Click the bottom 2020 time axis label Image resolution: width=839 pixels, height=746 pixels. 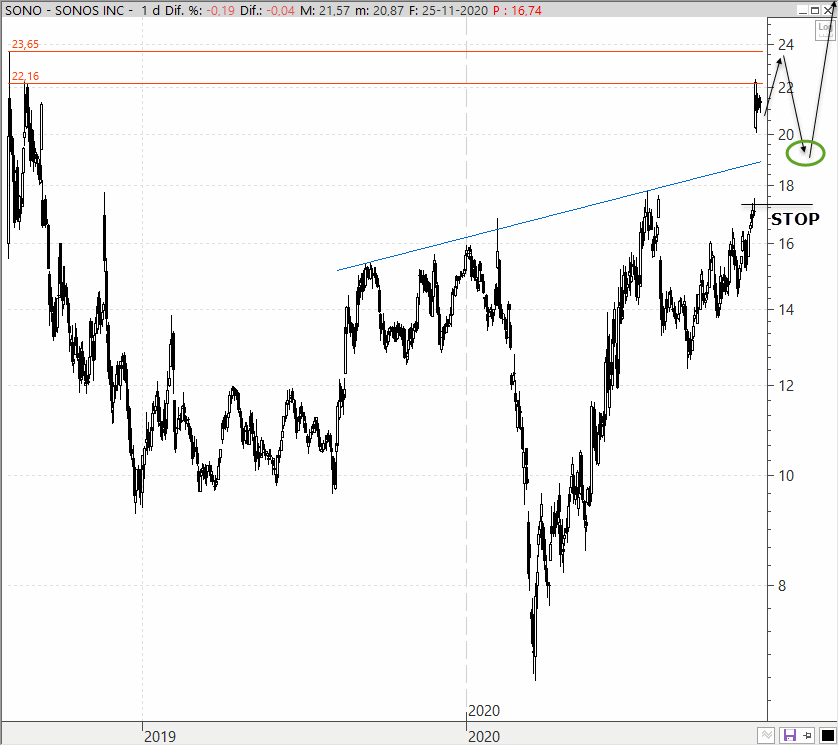pos(484,736)
